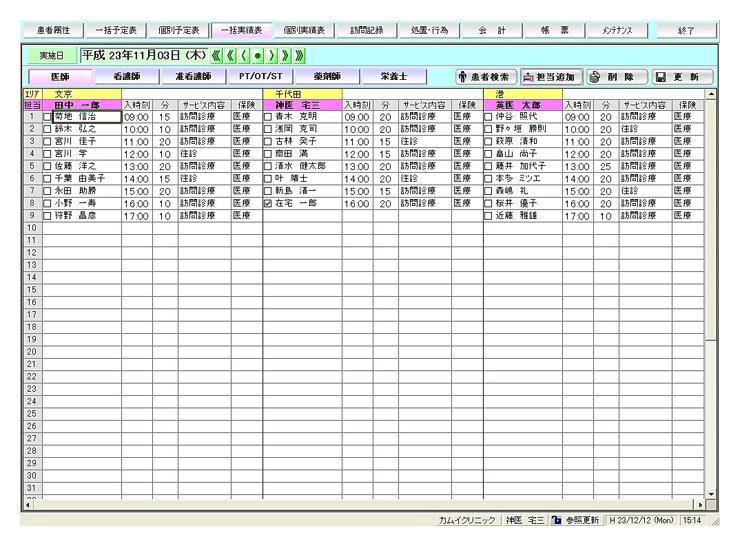This screenshot has height=546, width=740.
Task: Check the box for 佐藤 洋之
Action: click(47, 166)
